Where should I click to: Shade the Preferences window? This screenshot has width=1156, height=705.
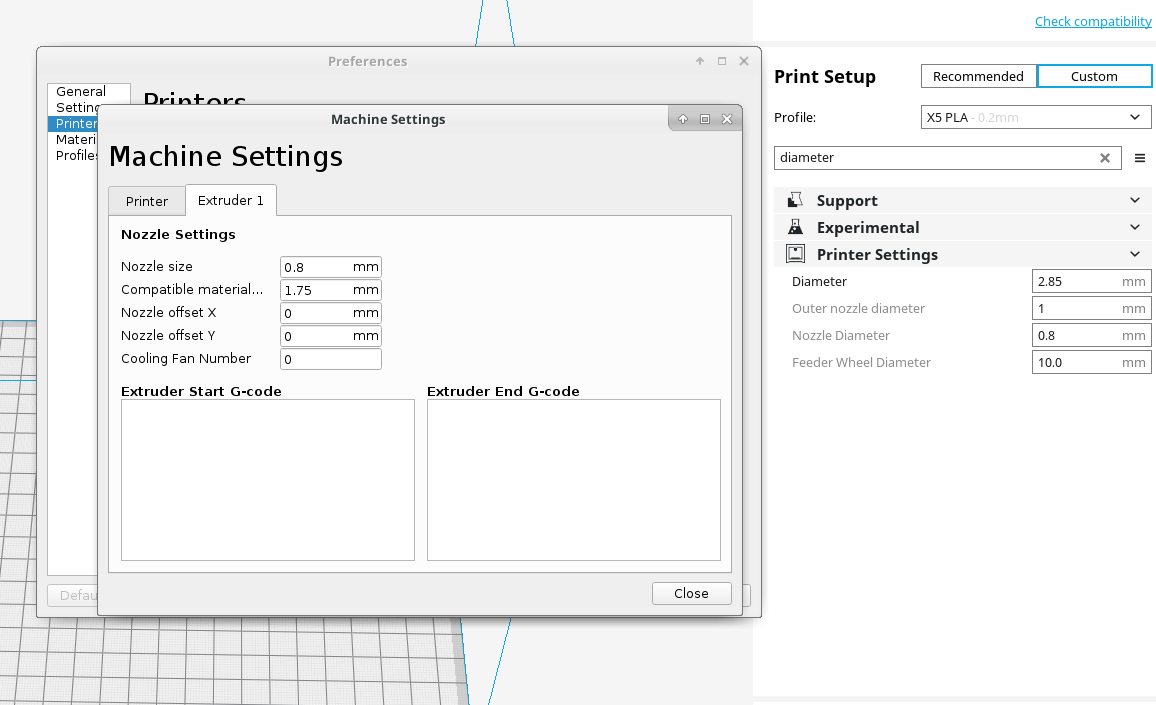(x=700, y=61)
